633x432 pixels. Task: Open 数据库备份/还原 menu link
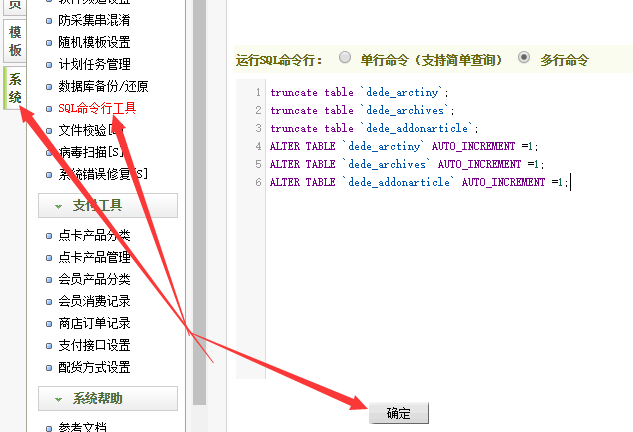(103, 86)
